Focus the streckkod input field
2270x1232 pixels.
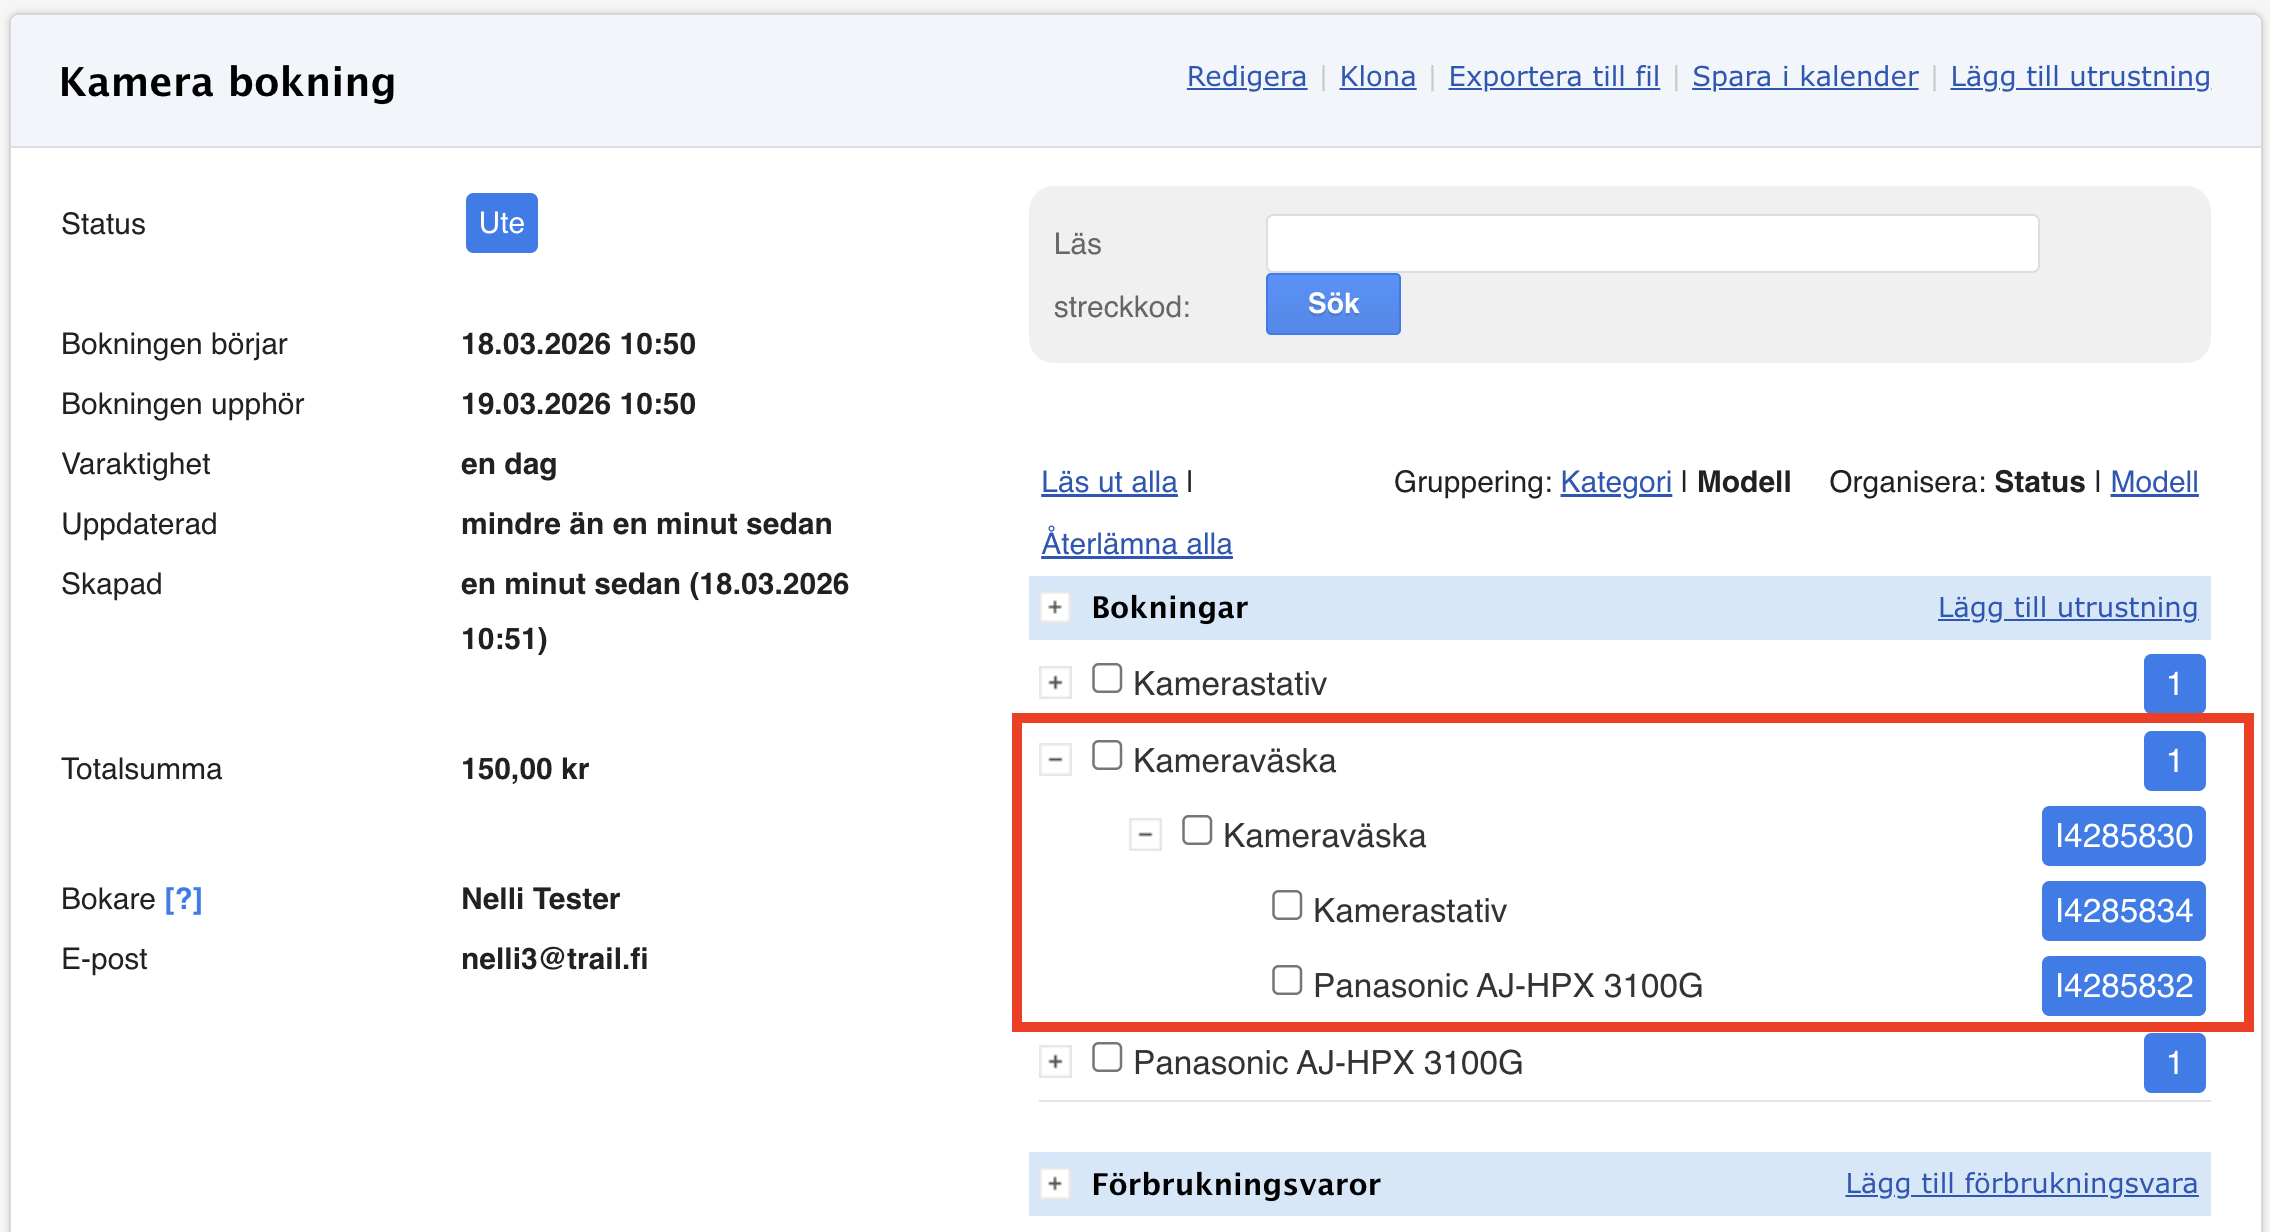pos(1652,243)
